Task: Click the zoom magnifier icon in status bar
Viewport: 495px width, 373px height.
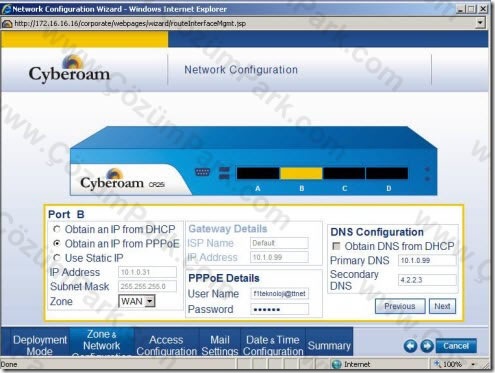Action: tap(437, 364)
